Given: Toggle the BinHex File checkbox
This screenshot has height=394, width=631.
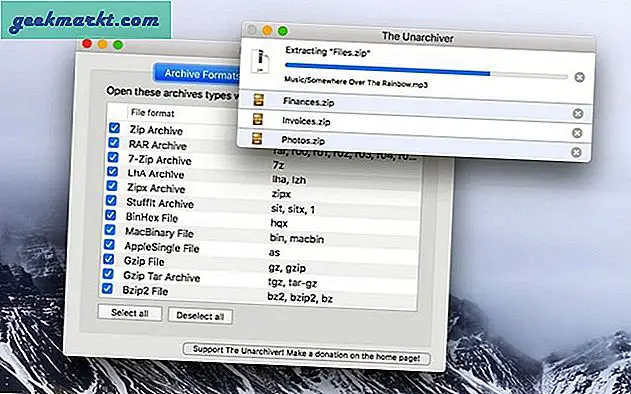Looking at the screenshot, I should [x=110, y=215].
